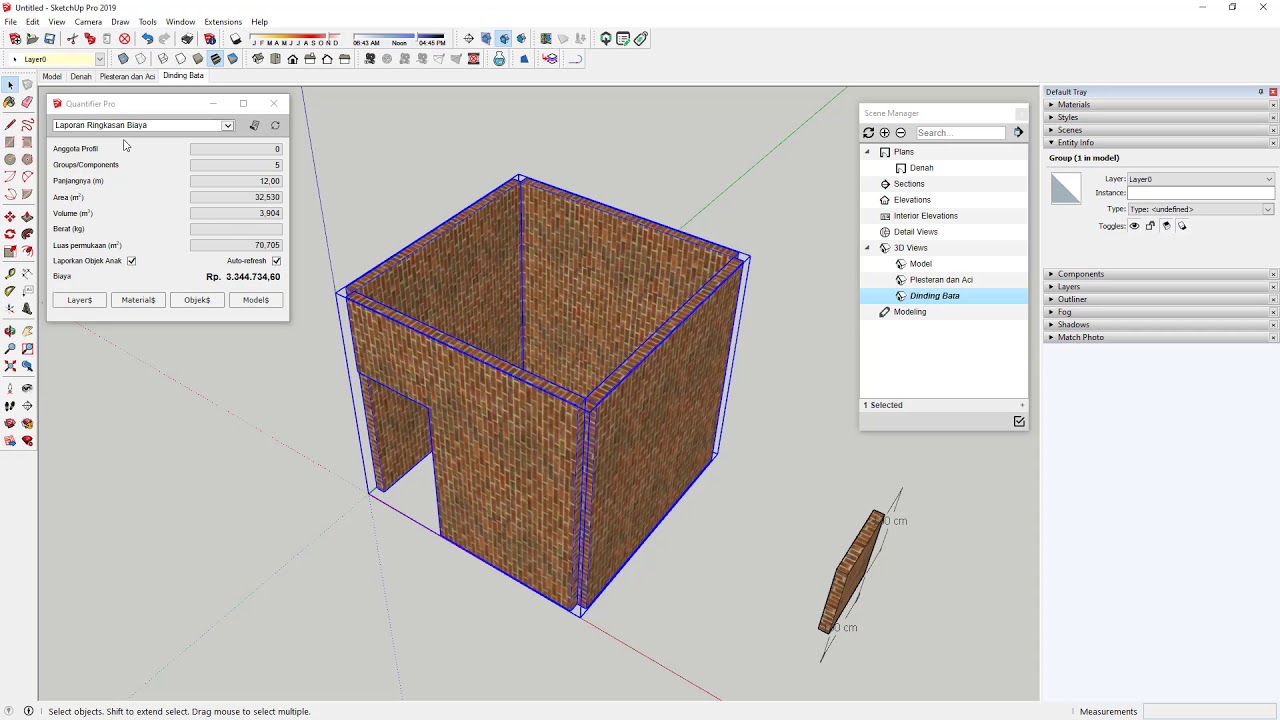This screenshot has width=1280, height=720.
Task: Select the Zoom magnifier tool
Action: point(10,348)
